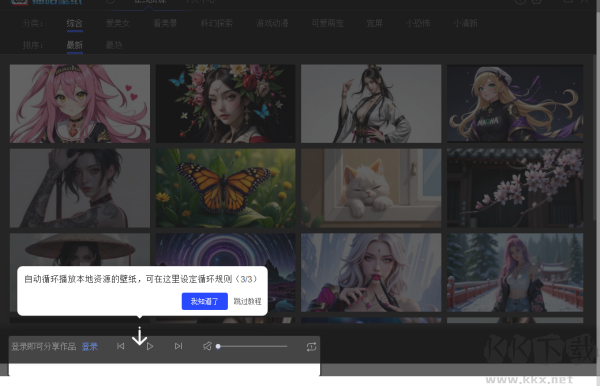Open the pink-haired anime girl wallpaper
Screen dimensions: 600x386
(80, 103)
